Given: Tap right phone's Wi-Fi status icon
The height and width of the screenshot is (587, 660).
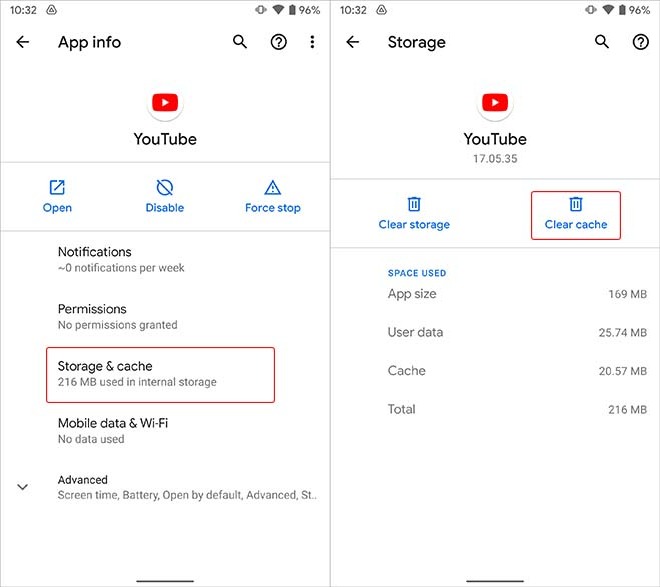Looking at the screenshot, I should point(608,10).
